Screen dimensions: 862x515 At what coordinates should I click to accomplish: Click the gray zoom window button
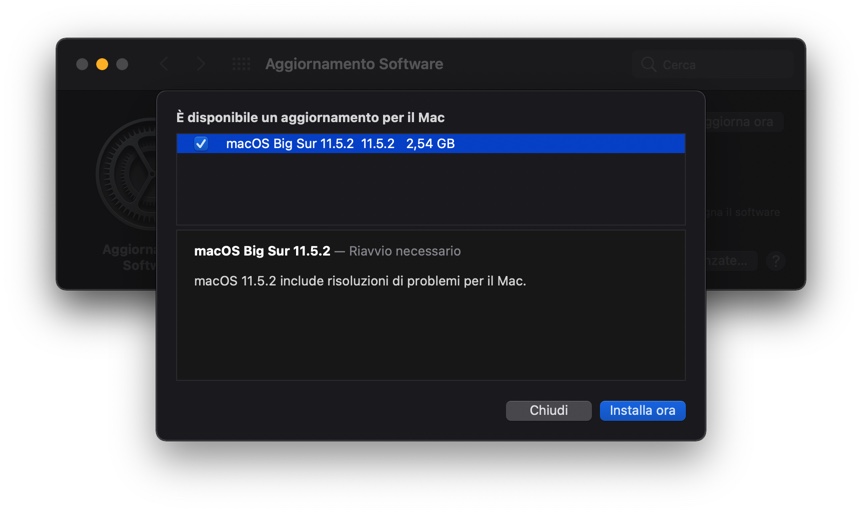(122, 64)
